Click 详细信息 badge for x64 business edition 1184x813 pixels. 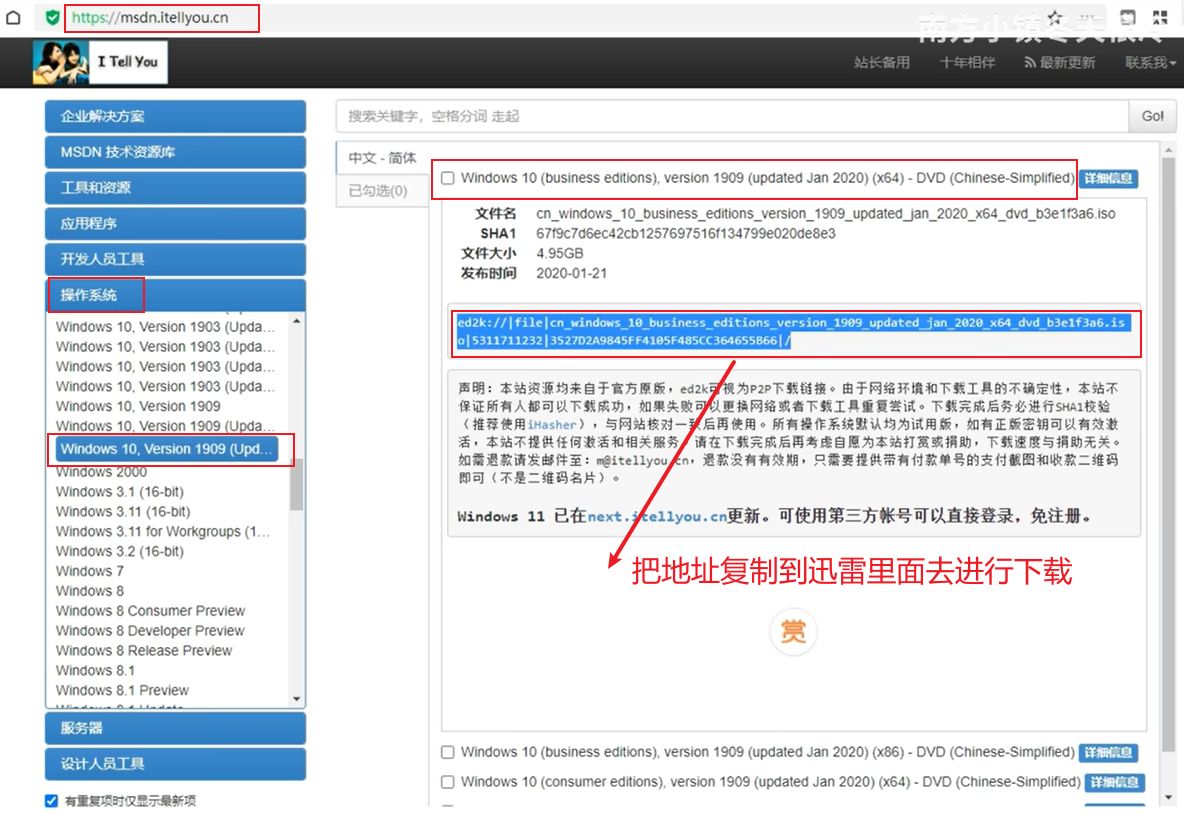pos(1108,178)
